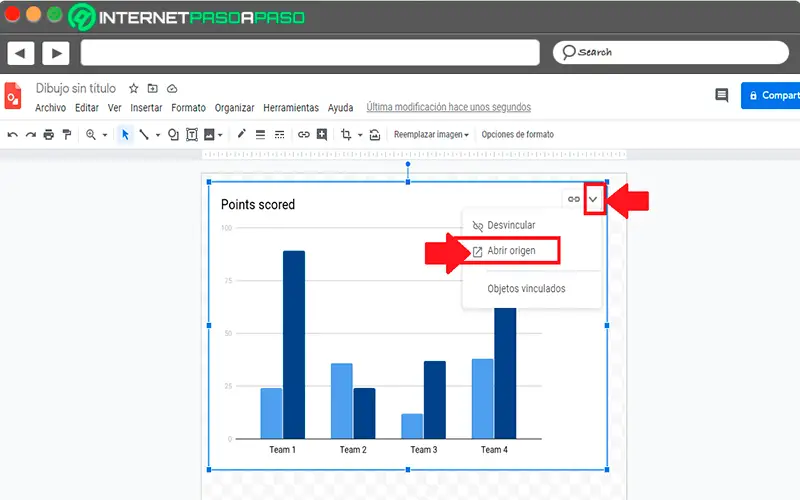Open the linked chart options chevron
Image resolution: width=800 pixels, height=500 pixels.
(x=593, y=199)
